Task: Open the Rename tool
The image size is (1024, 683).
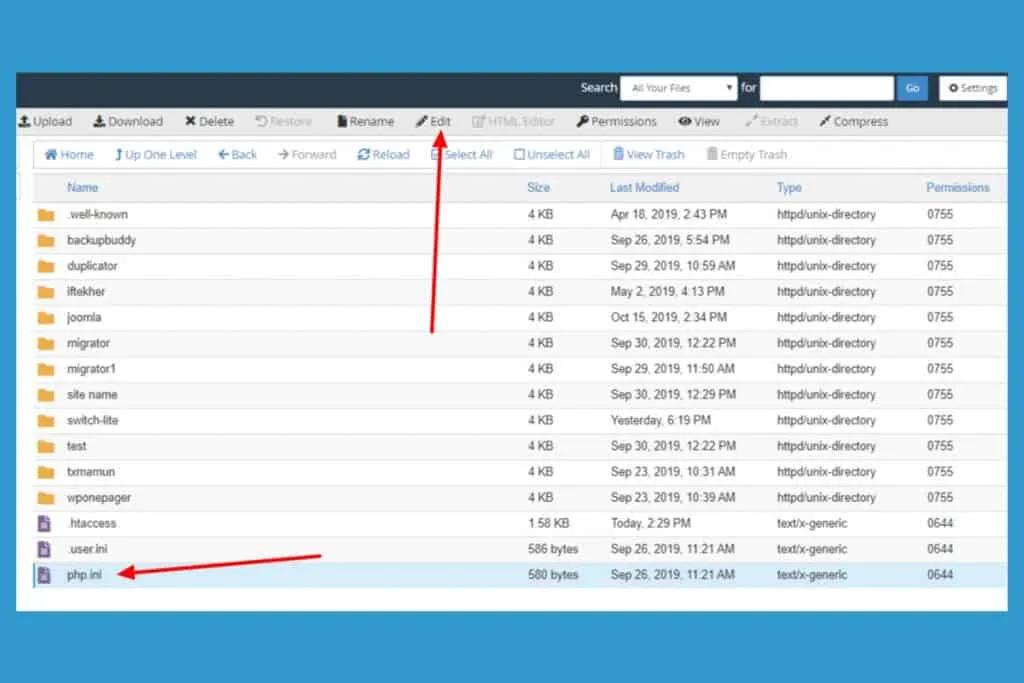Action: tap(366, 121)
